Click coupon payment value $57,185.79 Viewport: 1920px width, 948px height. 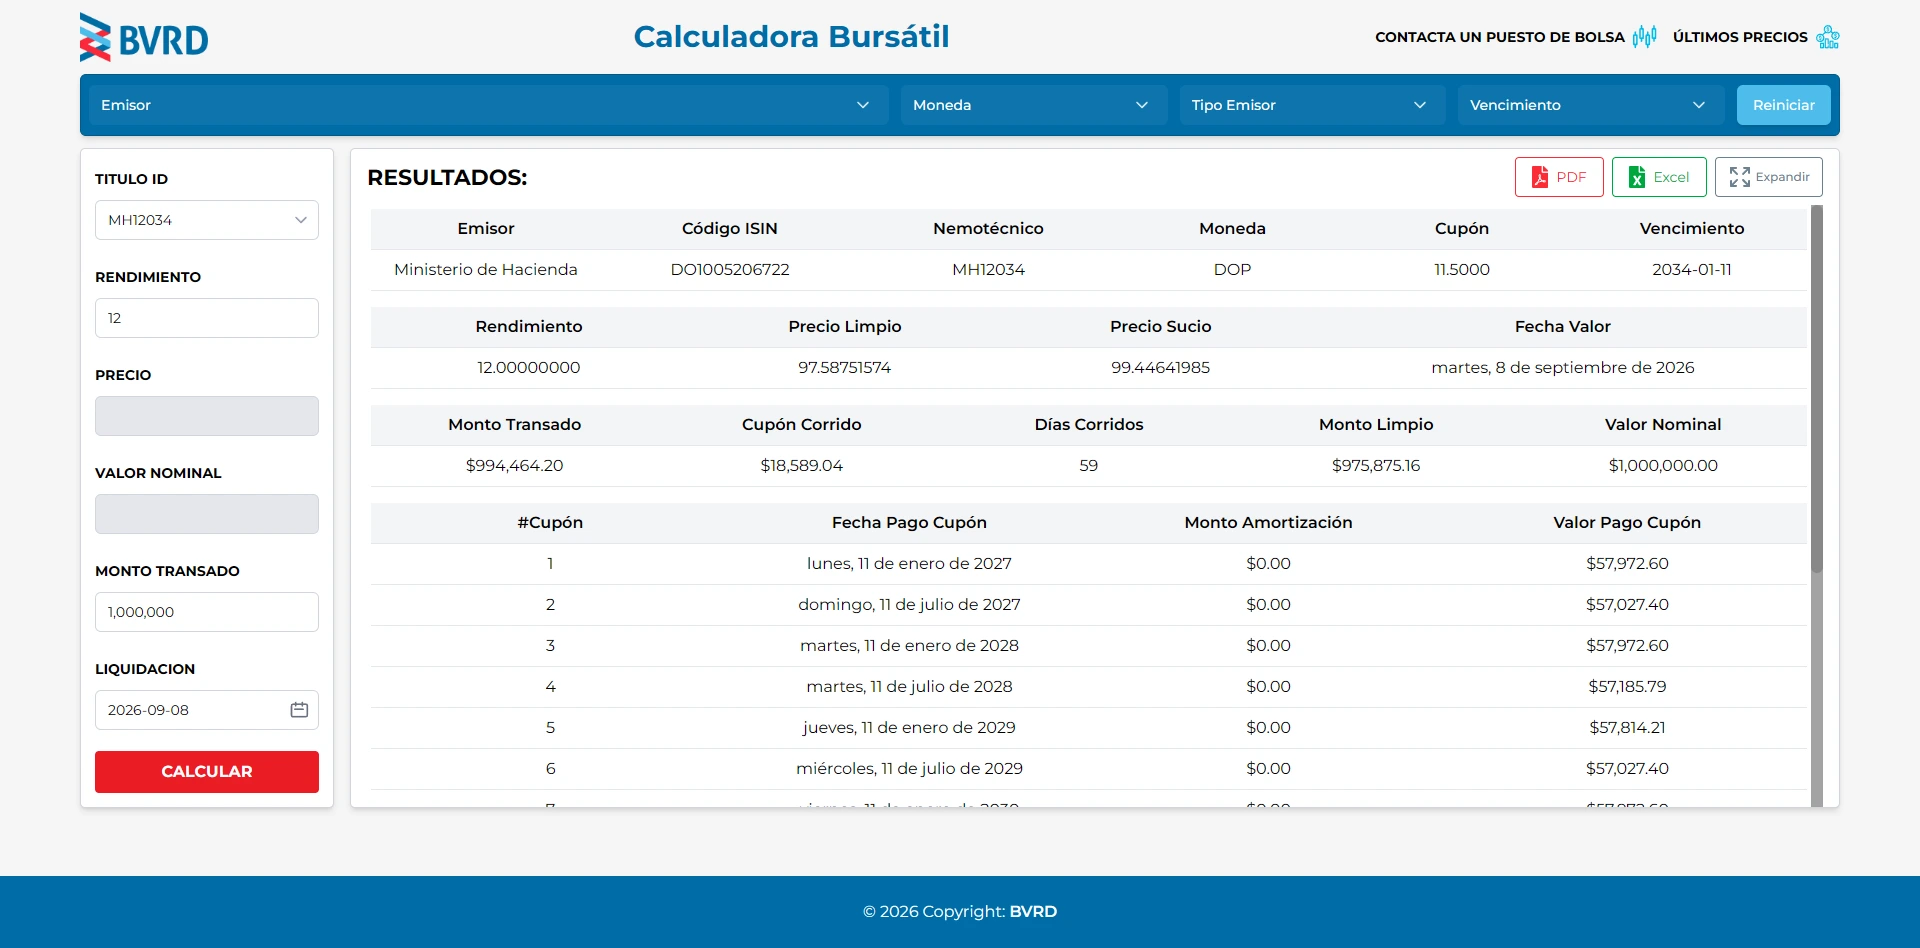pyautogui.click(x=1627, y=687)
